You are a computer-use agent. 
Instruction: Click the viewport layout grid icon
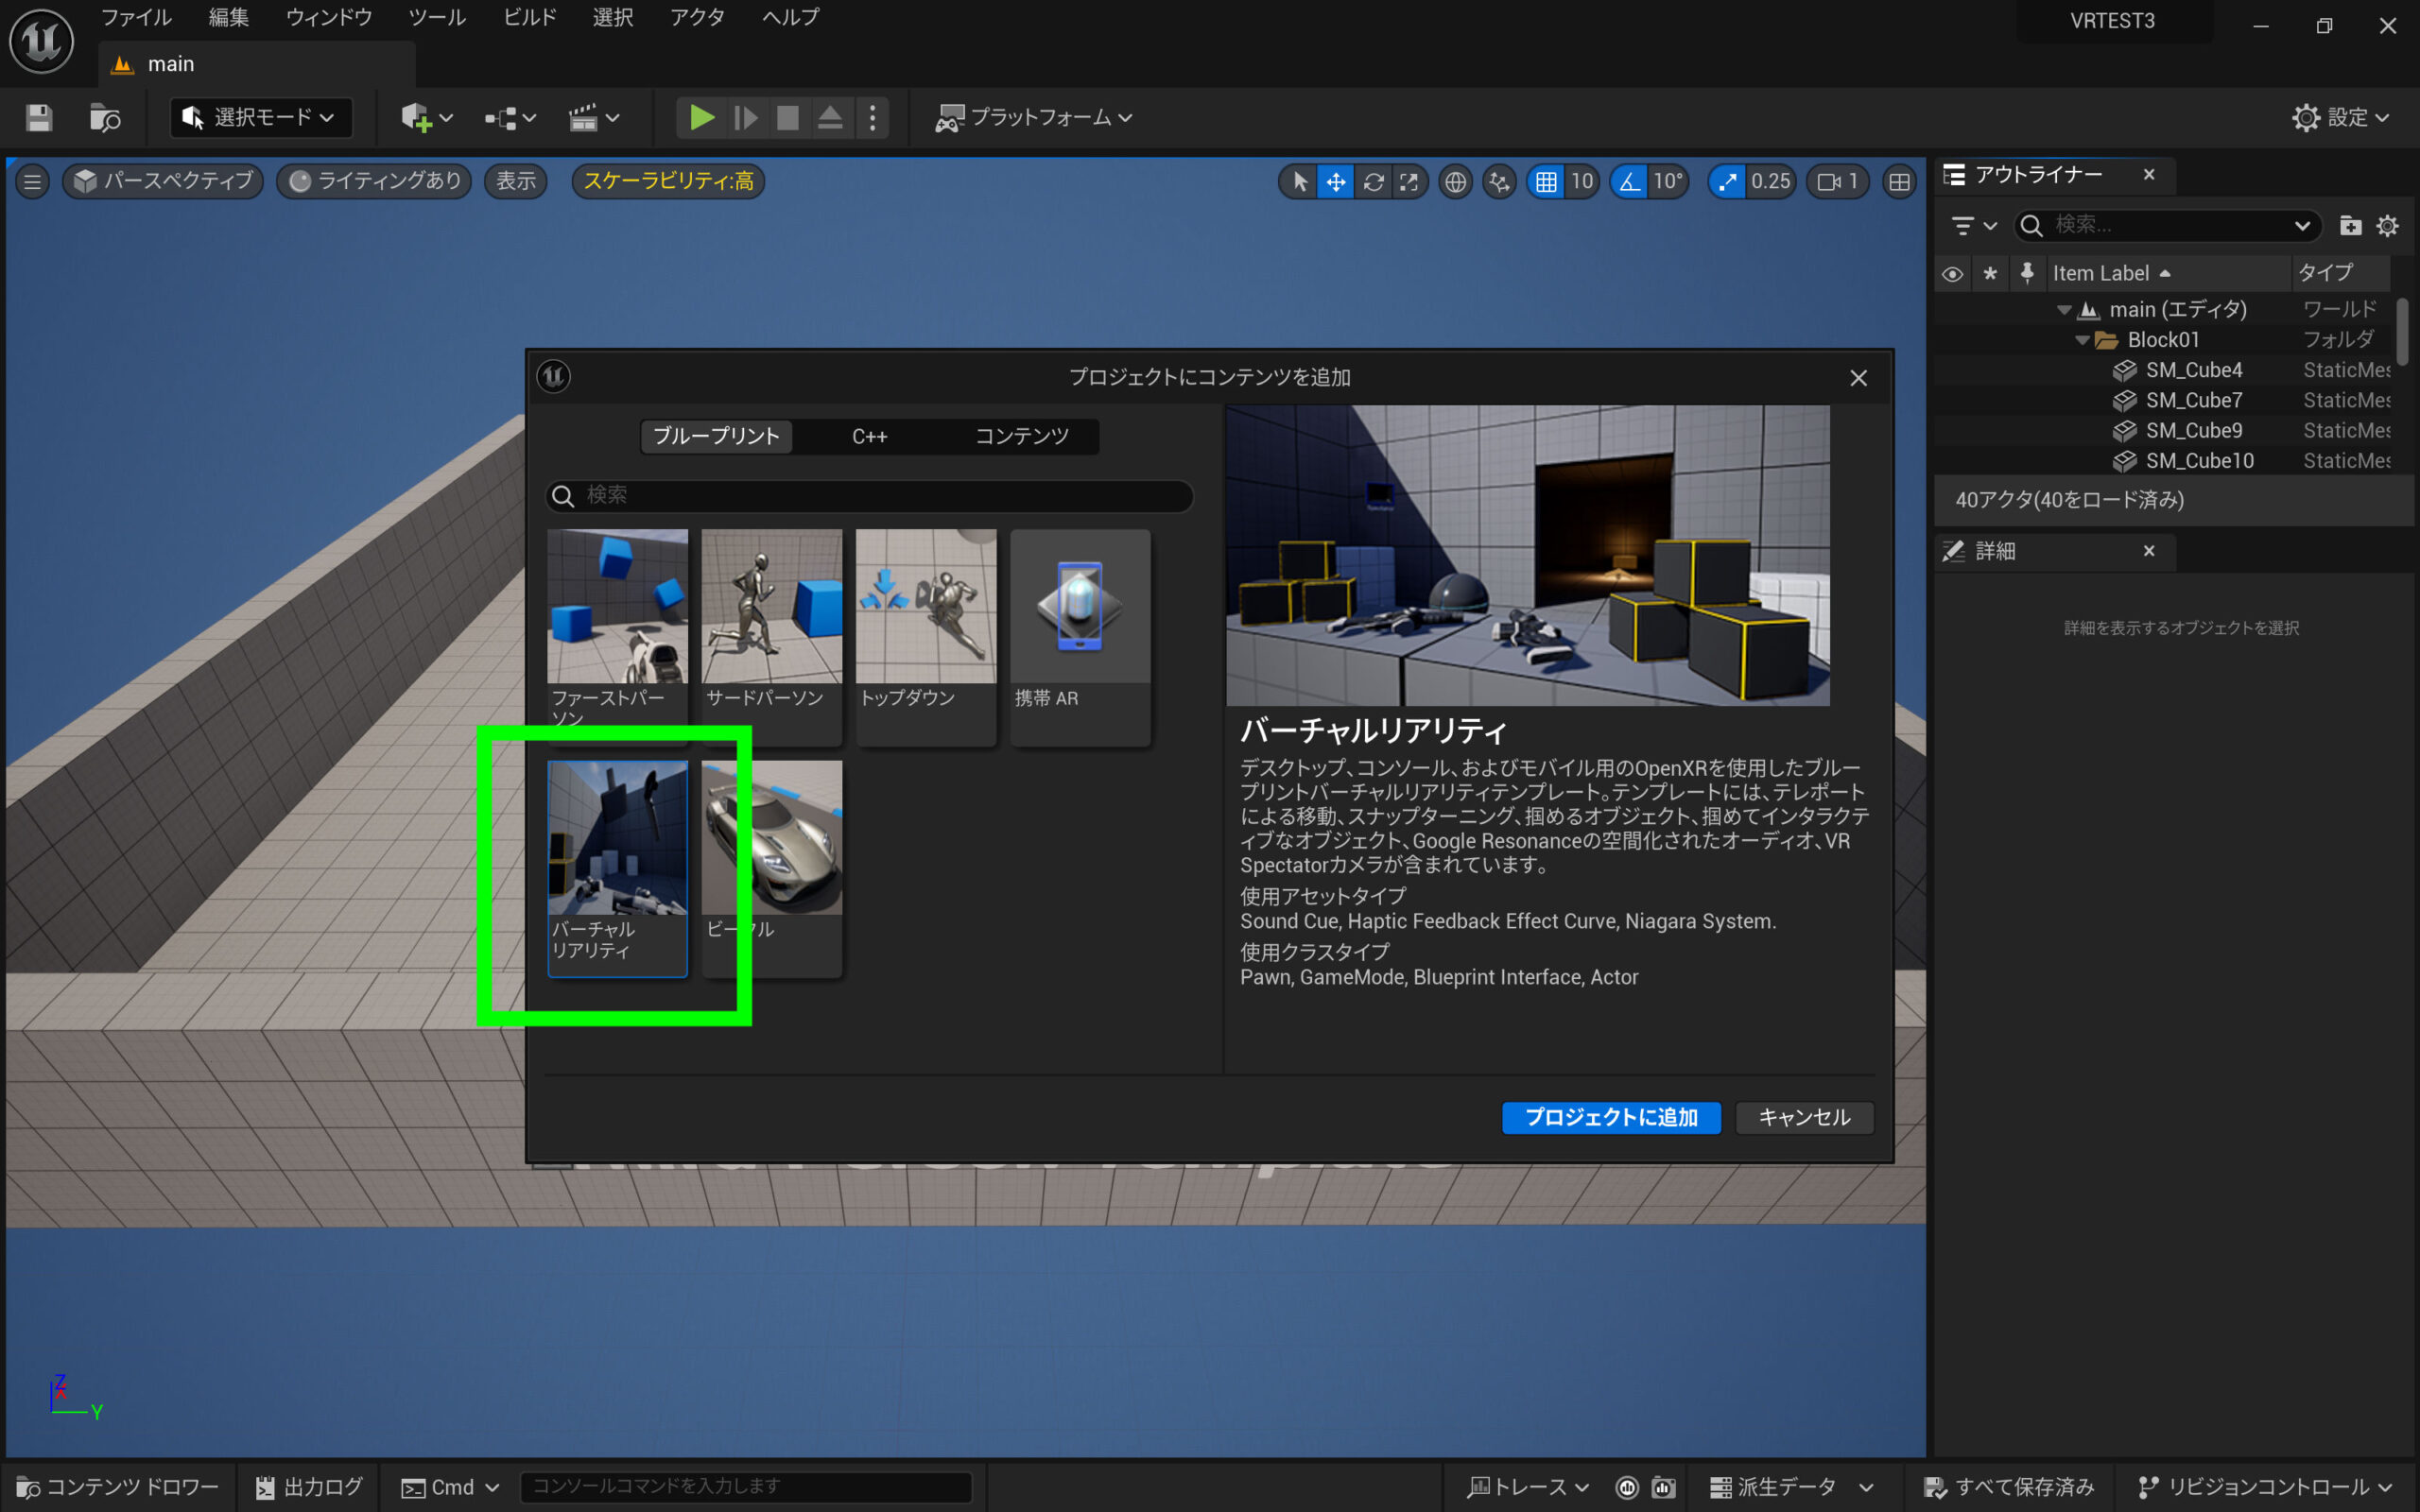[1898, 181]
